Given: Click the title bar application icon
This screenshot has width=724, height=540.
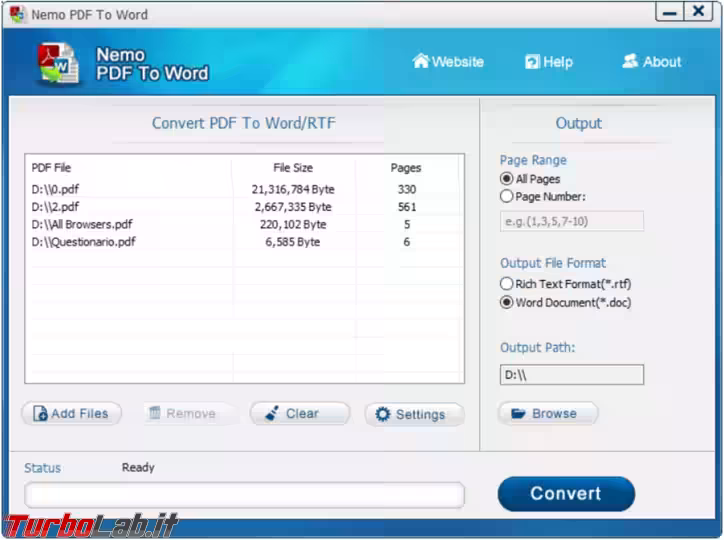Looking at the screenshot, I should click(18, 14).
